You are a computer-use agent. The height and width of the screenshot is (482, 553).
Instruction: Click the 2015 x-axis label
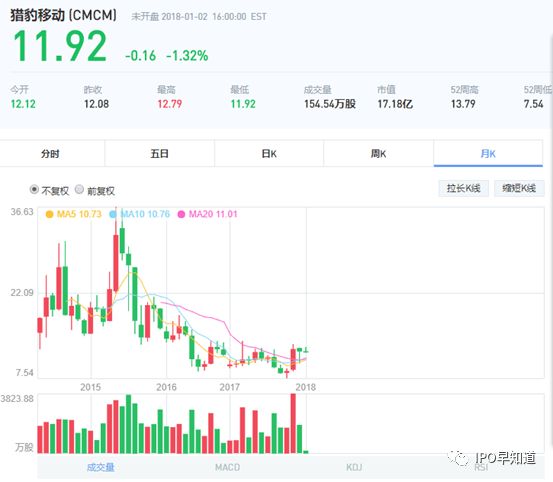[90, 387]
